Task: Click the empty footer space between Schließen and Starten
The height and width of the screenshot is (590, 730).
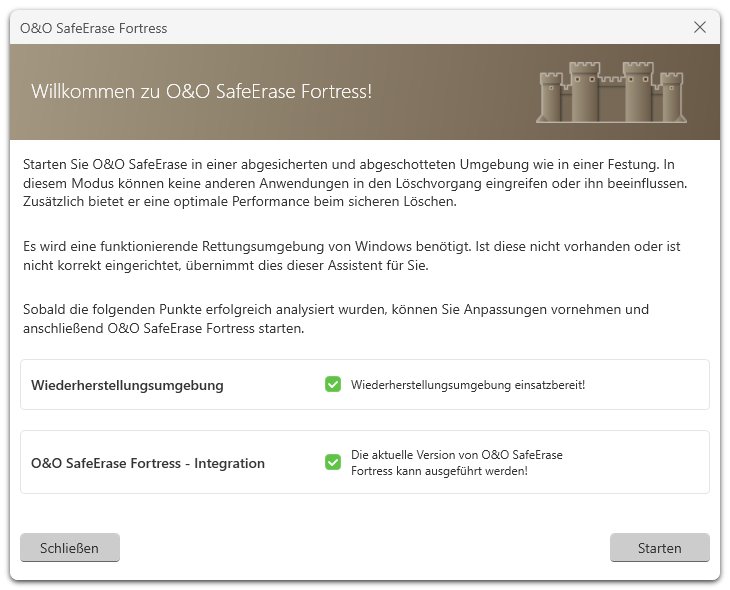Action: coord(365,548)
